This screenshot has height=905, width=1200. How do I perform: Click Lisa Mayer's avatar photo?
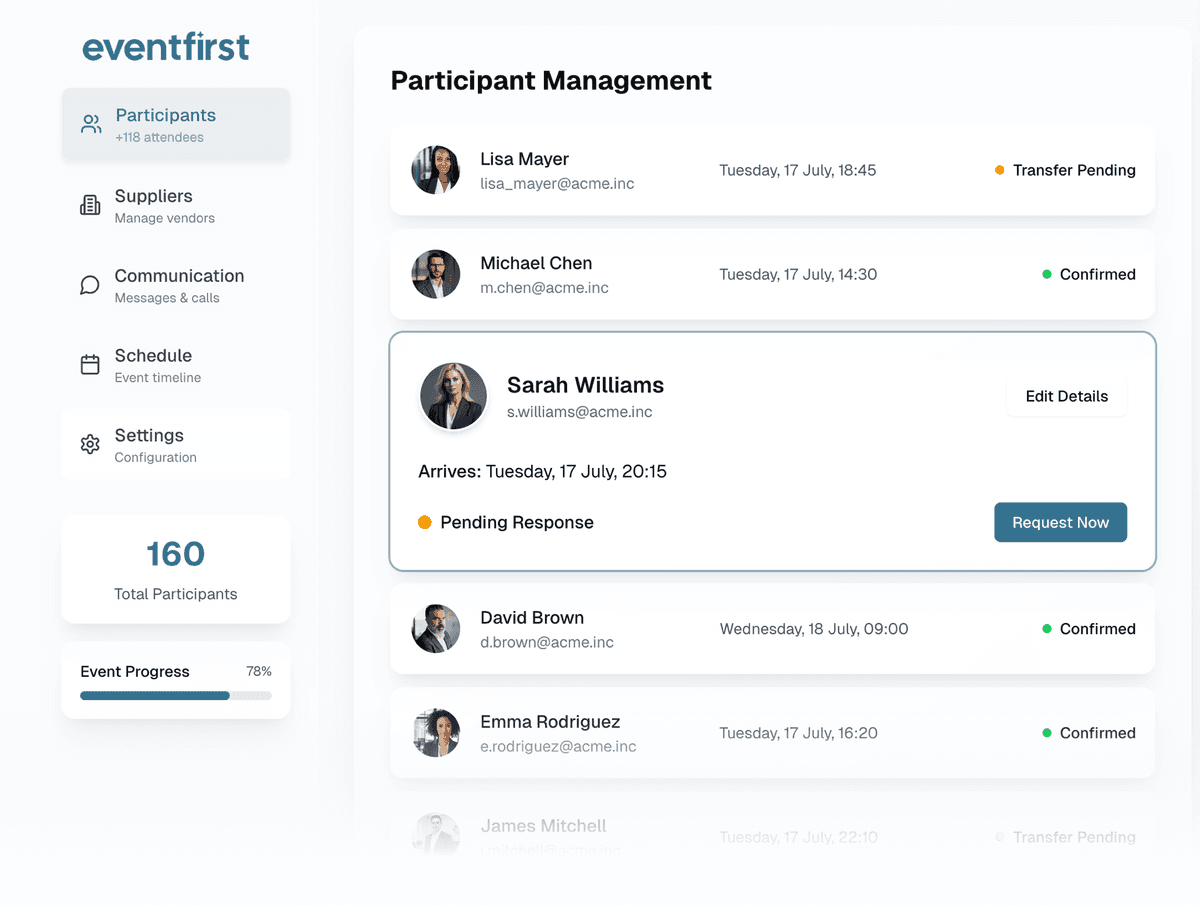click(x=436, y=170)
